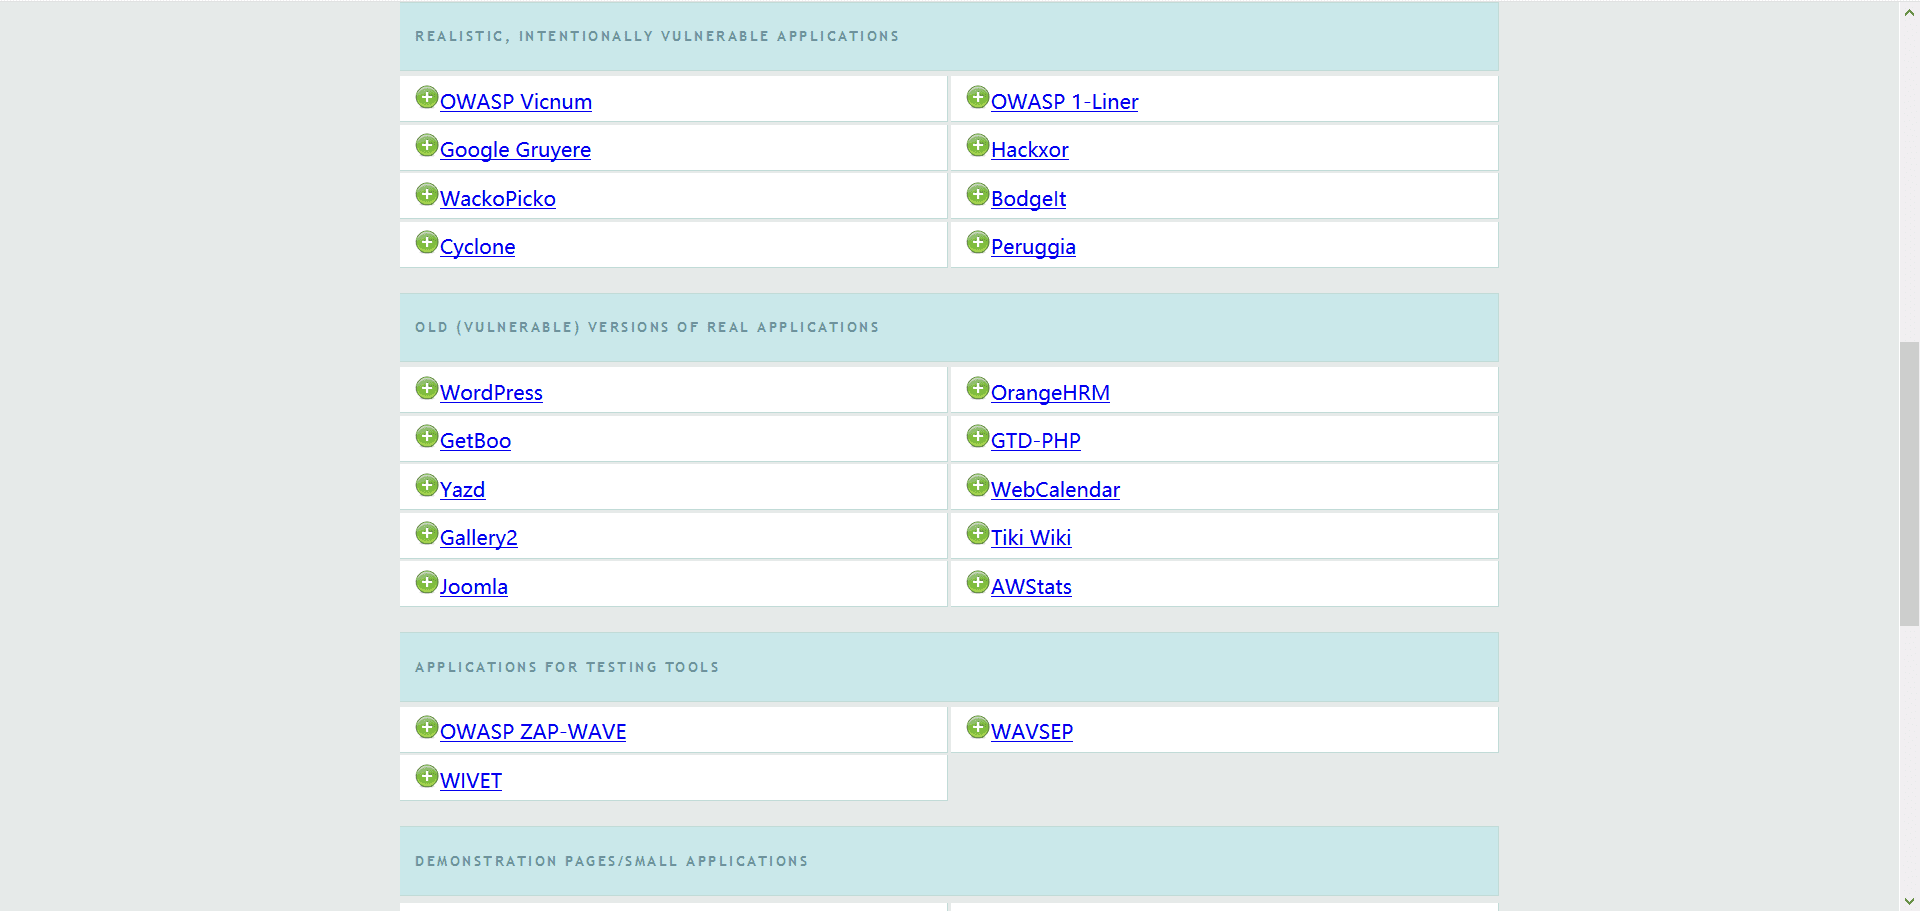Launch the WordPress link
Viewport: 1920px width, 911px height.
(491, 393)
